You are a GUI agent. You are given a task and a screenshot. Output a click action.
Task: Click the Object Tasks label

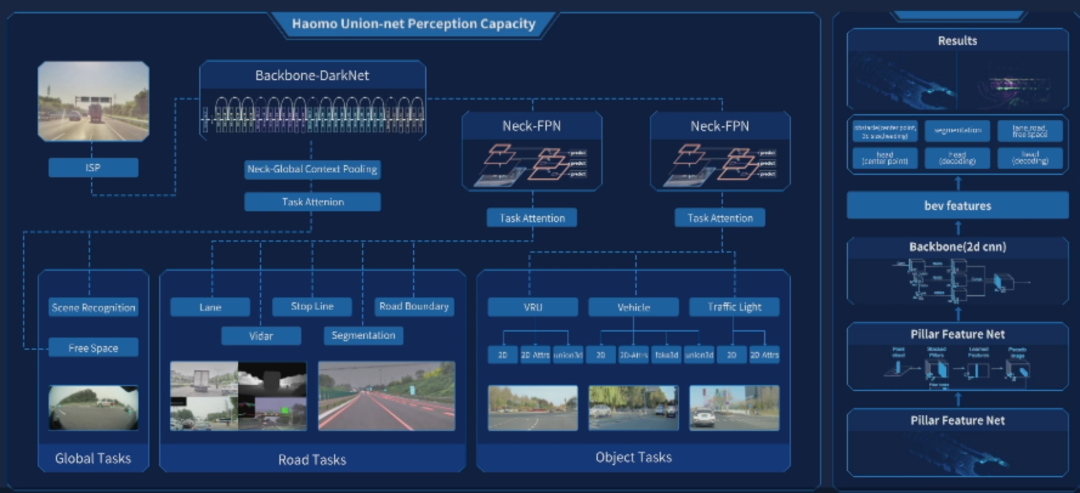coord(634,457)
